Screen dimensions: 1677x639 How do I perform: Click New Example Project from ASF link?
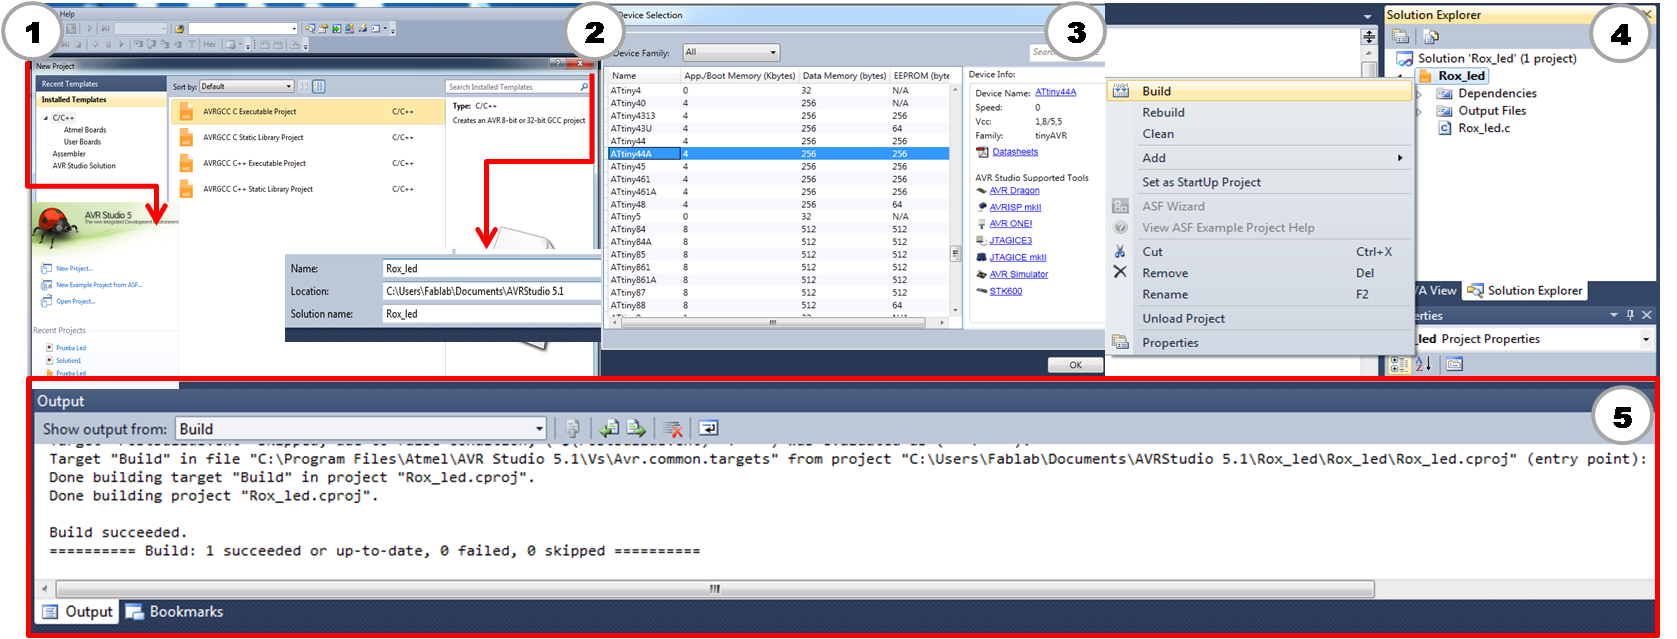(99, 285)
